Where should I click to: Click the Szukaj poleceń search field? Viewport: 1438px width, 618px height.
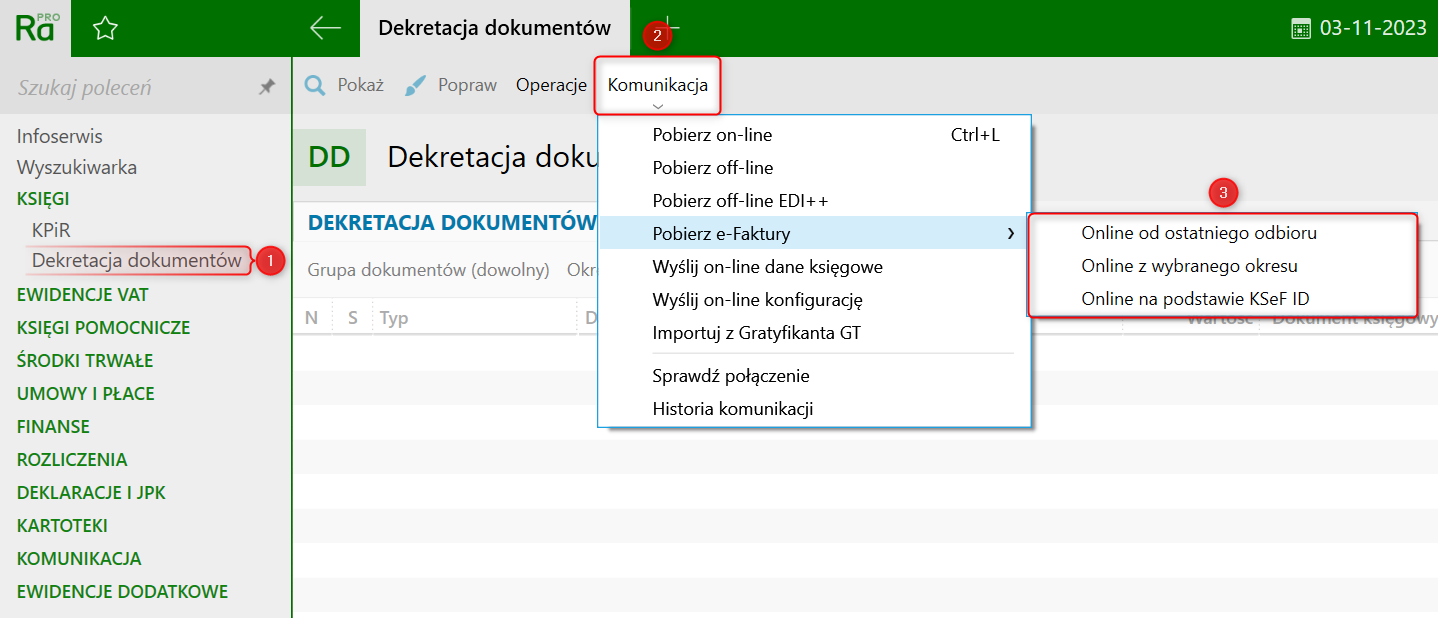130,88
